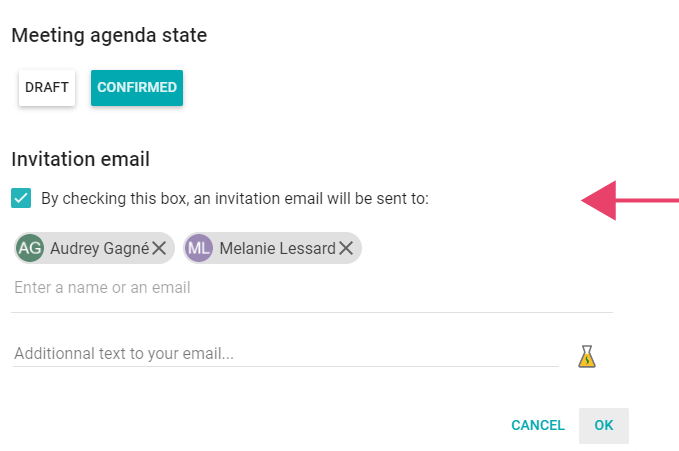Set agenda state to CONFIRMED
The height and width of the screenshot is (451, 679).
(x=137, y=88)
